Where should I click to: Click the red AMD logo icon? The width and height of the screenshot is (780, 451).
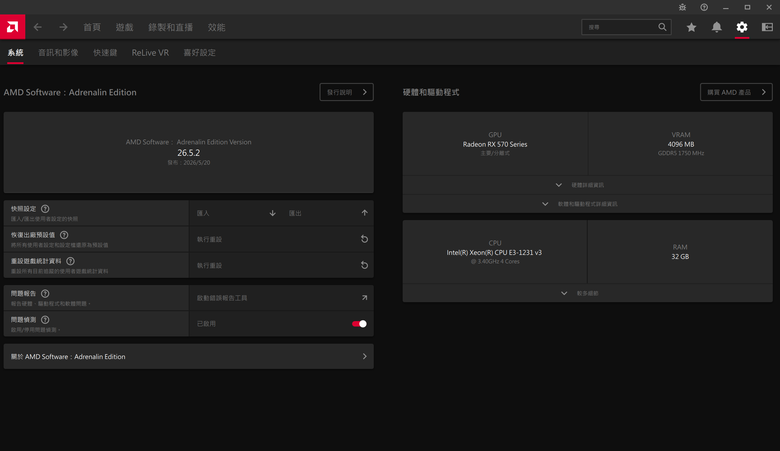pos(12,27)
